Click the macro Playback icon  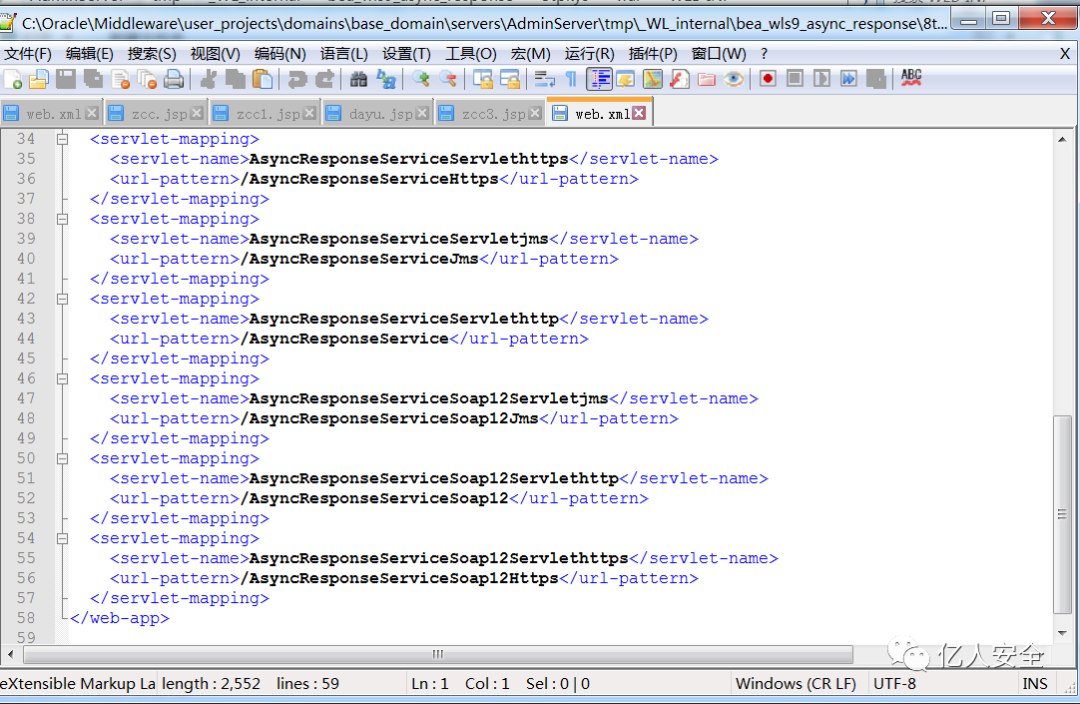point(822,79)
